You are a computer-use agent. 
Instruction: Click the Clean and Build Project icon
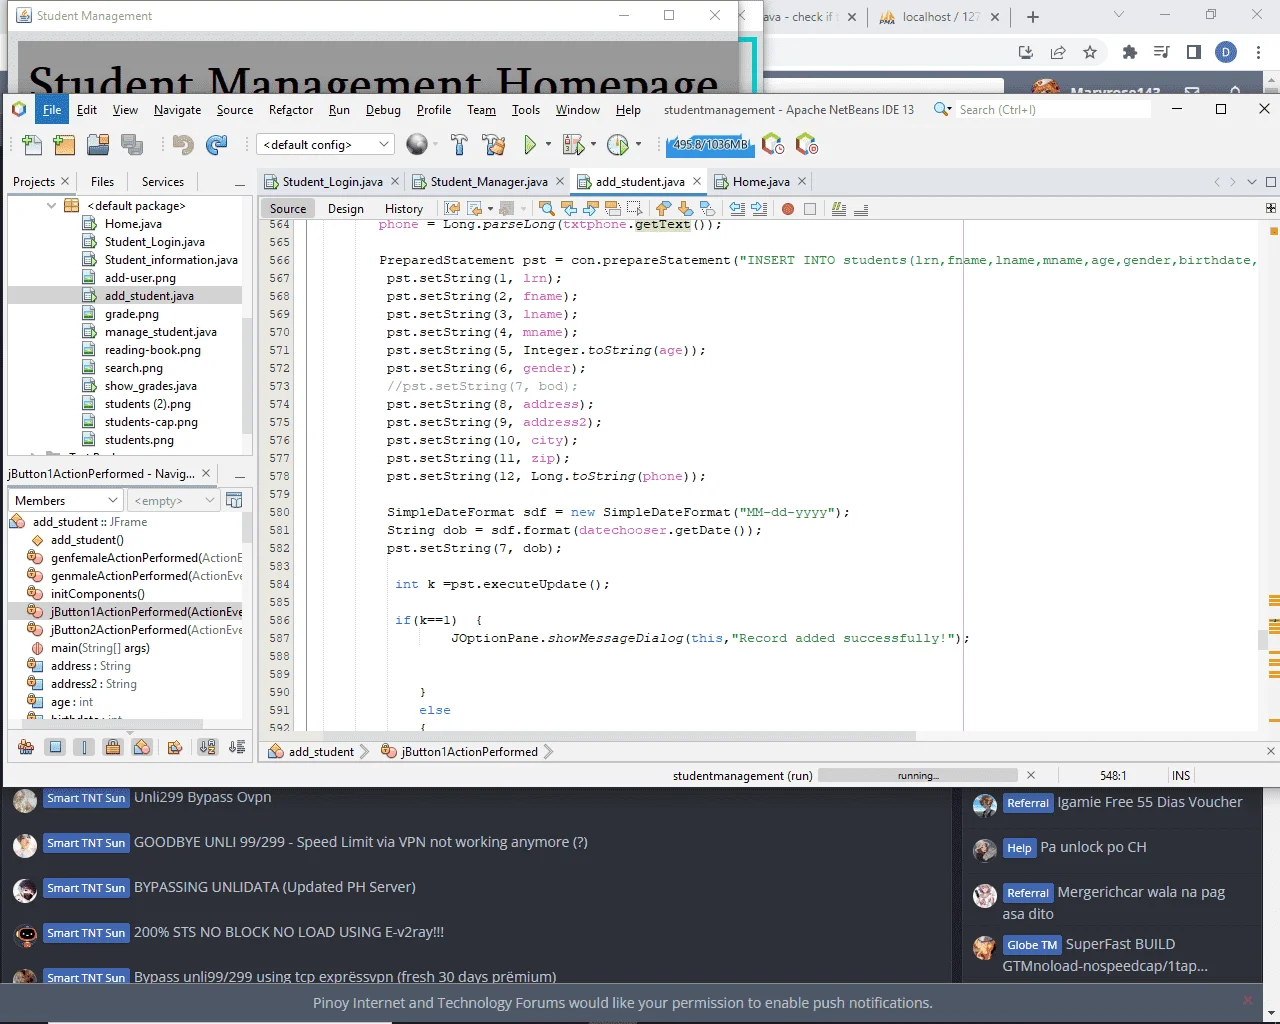point(493,145)
